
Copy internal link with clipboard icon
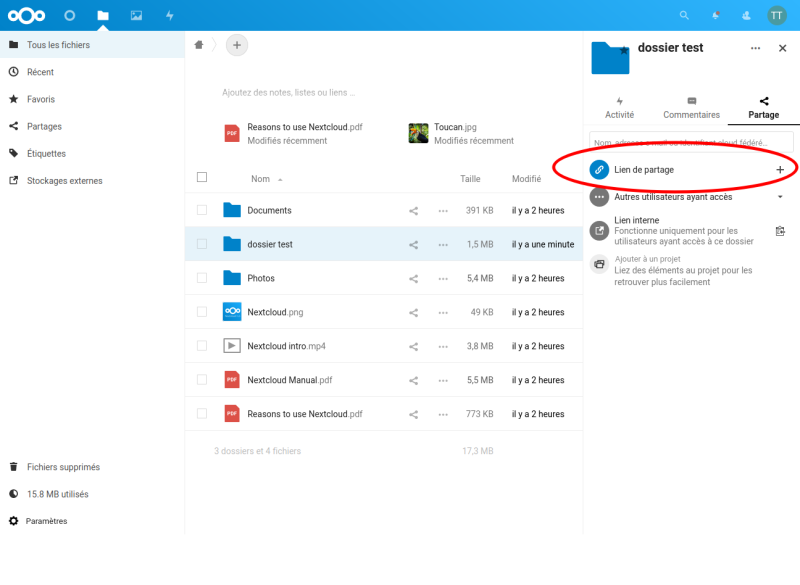(x=780, y=231)
